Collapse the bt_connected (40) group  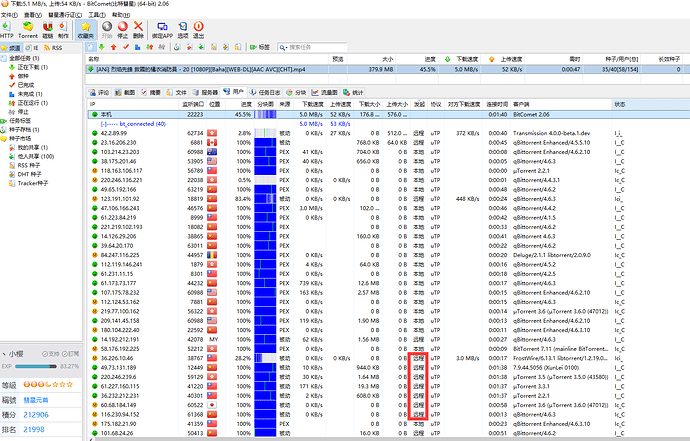coord(103,124)
